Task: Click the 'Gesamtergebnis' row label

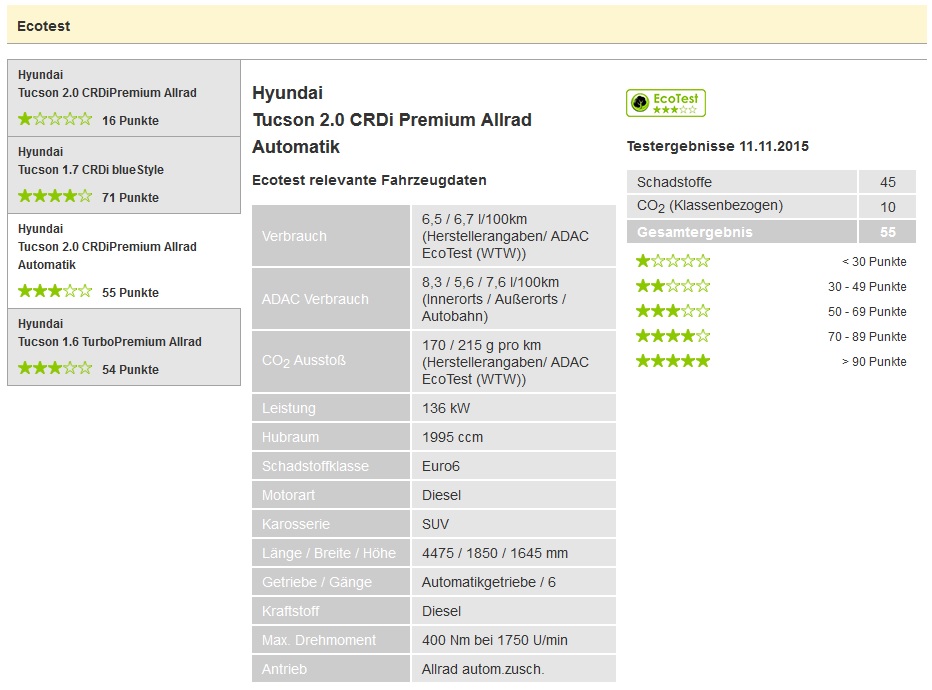Action: [694, 232]
